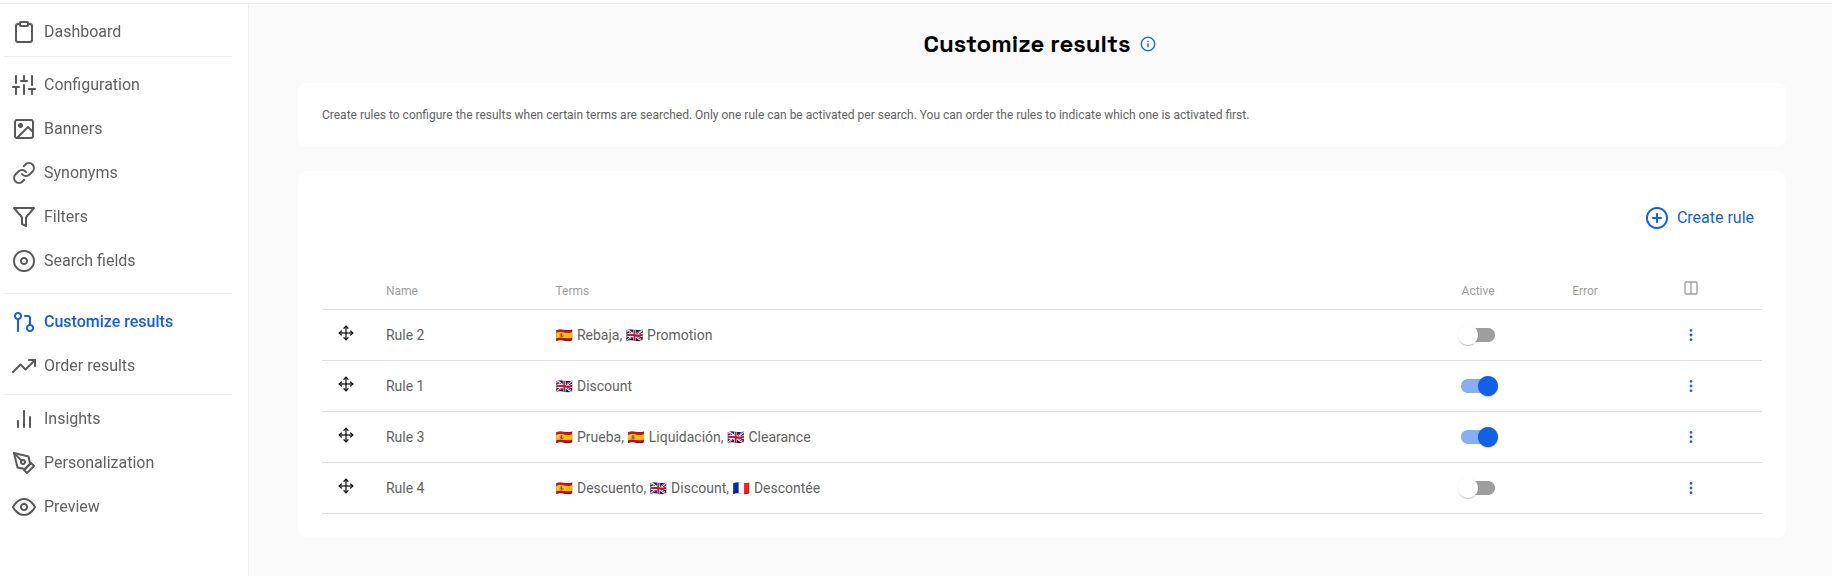Click the plus circle icon for Create rule
Viewport: 1832px width, 576px height.
coord(1657,218)
